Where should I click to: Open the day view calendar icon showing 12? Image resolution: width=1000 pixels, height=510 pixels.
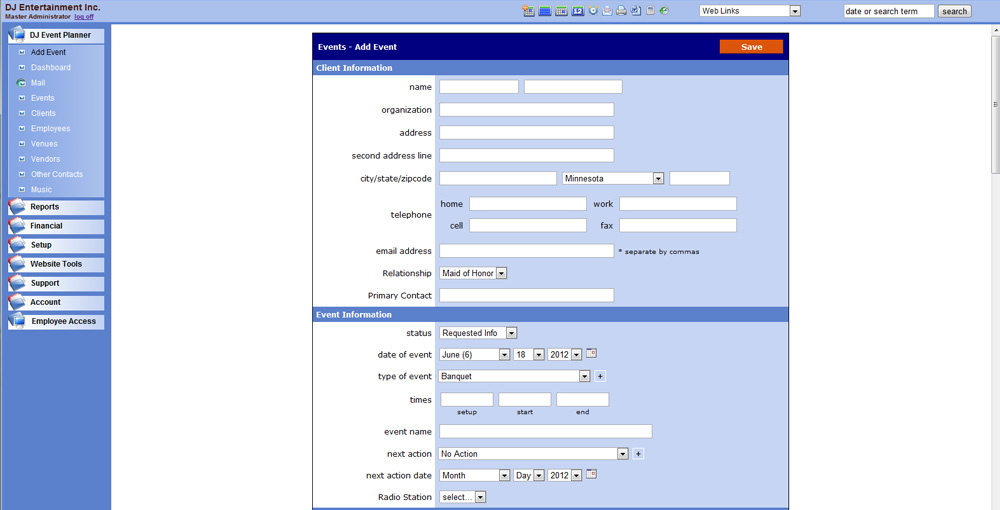578,11
